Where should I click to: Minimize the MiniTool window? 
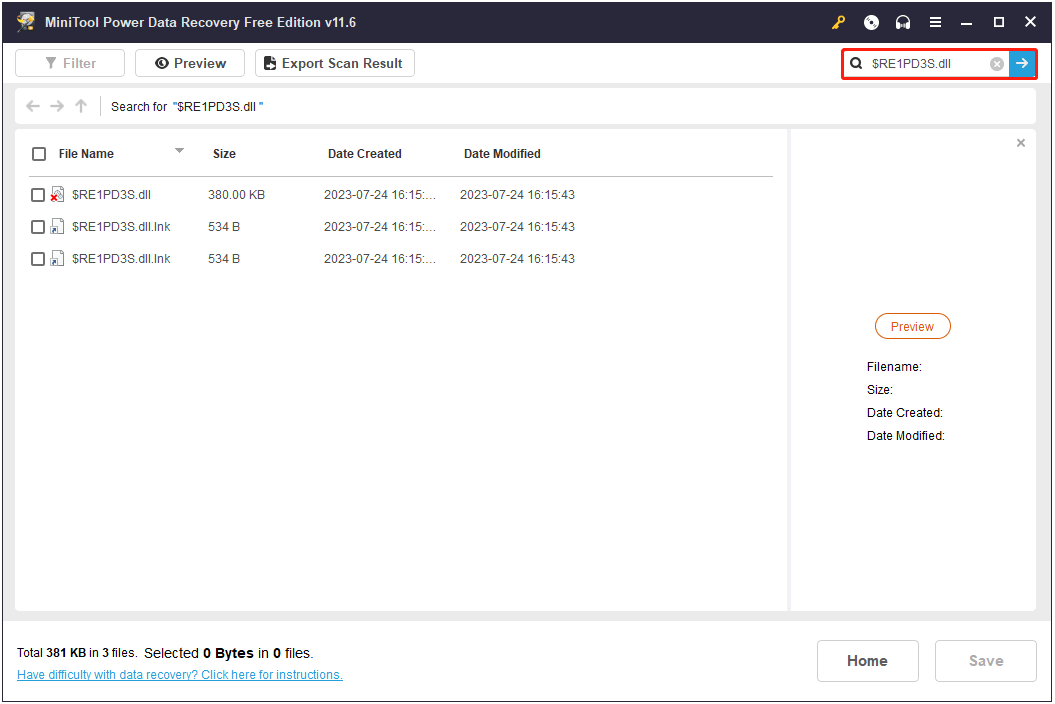click(966, 22)
